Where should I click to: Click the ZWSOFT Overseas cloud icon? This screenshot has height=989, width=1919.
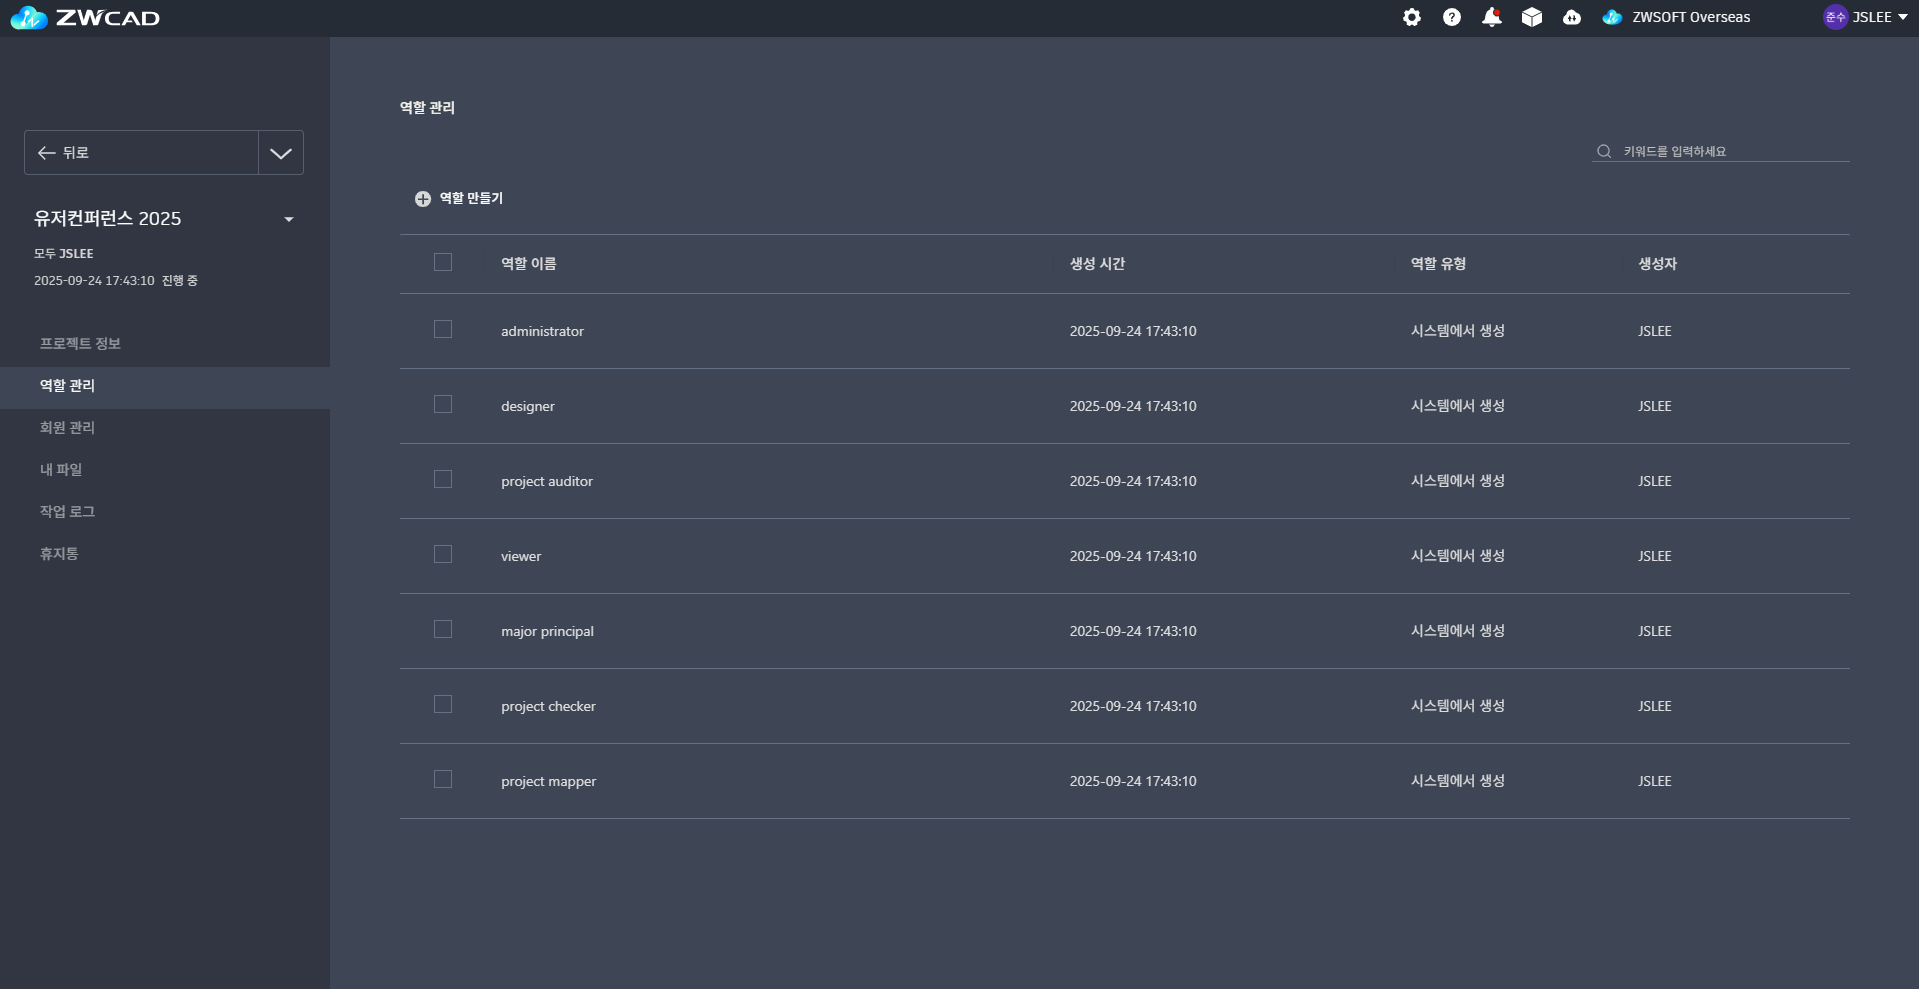(1611, 17)
